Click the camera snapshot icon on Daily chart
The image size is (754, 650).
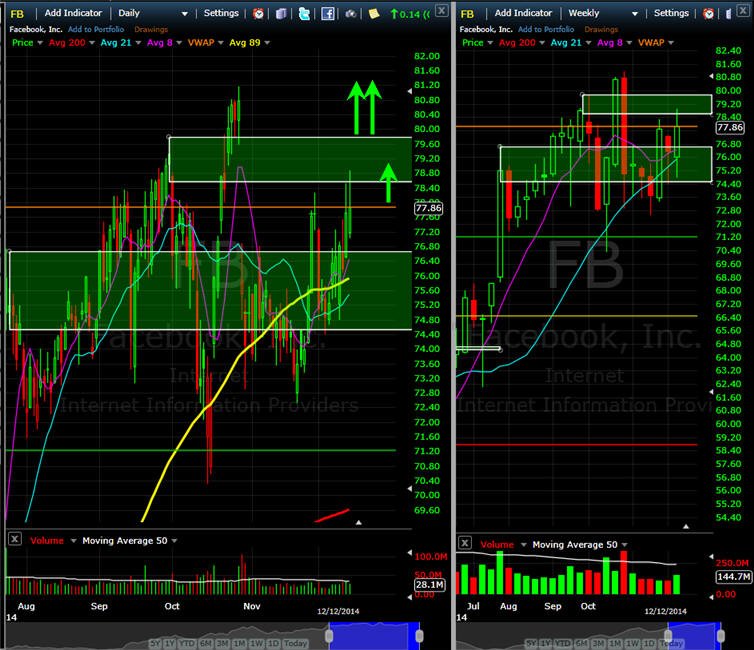tap(351, 13)
